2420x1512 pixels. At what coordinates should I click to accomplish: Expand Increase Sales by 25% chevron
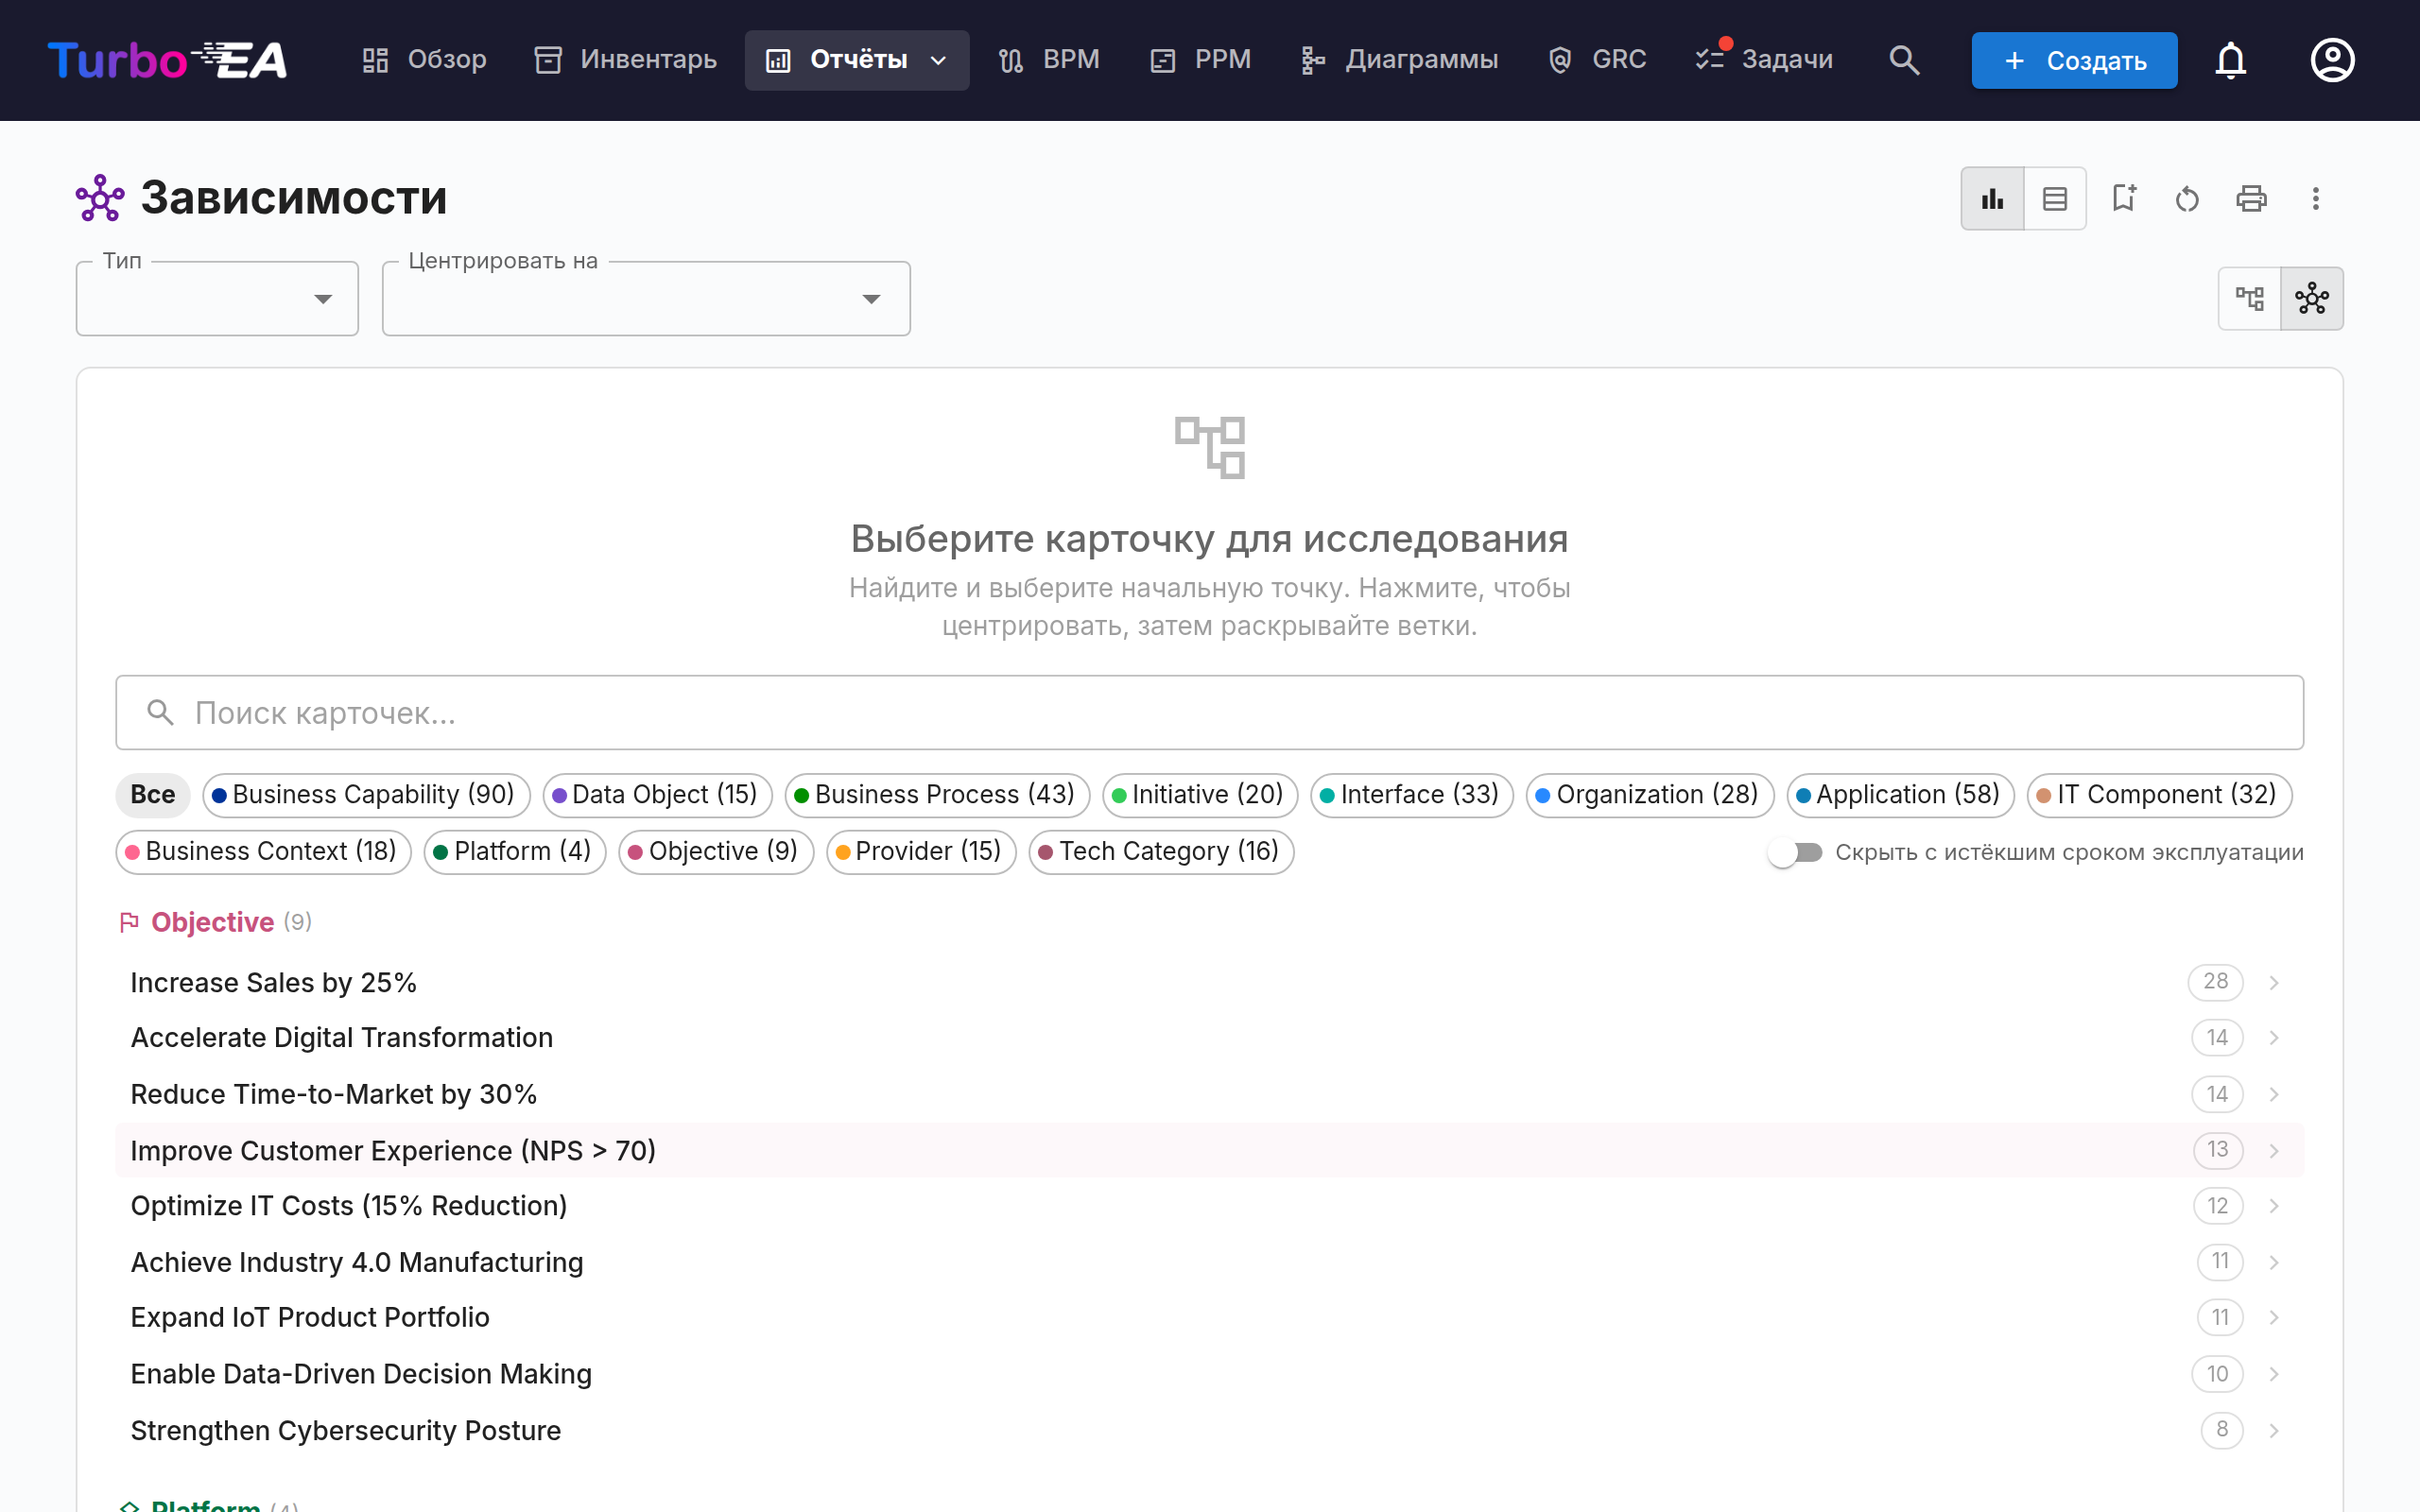(x=2274, y=982)
